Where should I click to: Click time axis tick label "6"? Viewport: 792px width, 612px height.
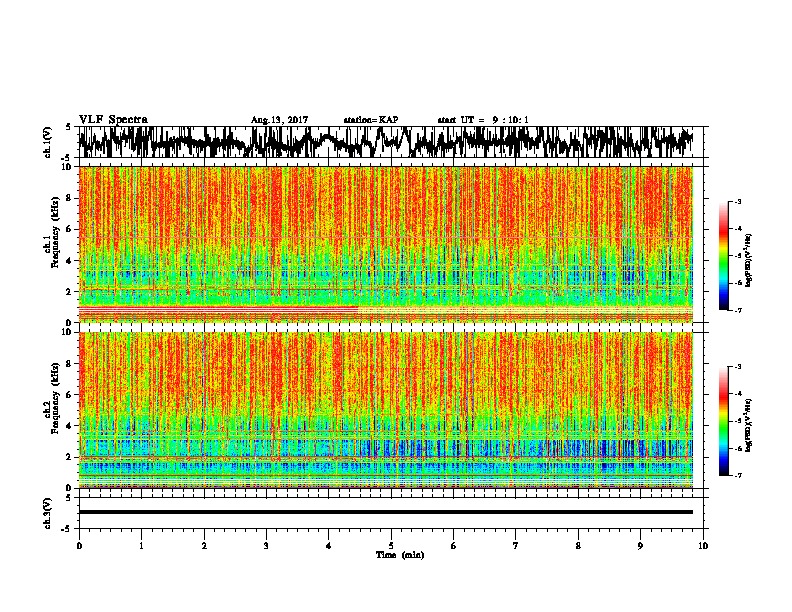454,546
